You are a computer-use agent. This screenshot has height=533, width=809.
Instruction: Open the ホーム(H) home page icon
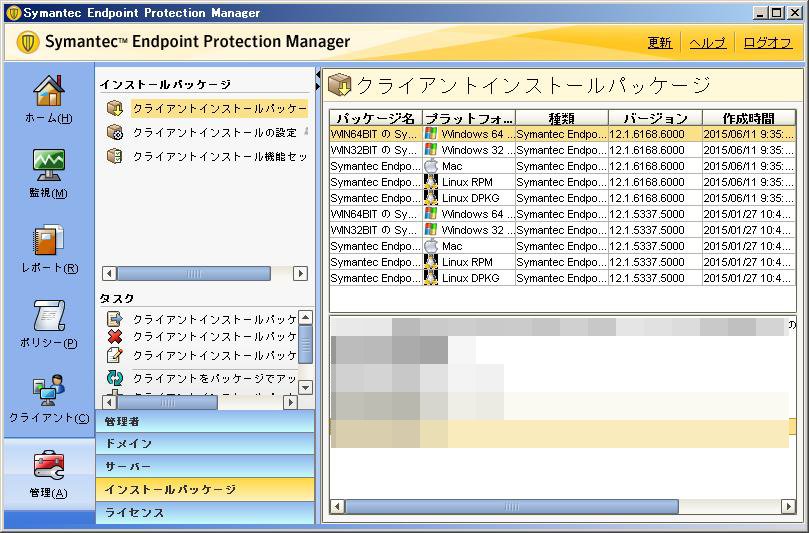[48, 91]
